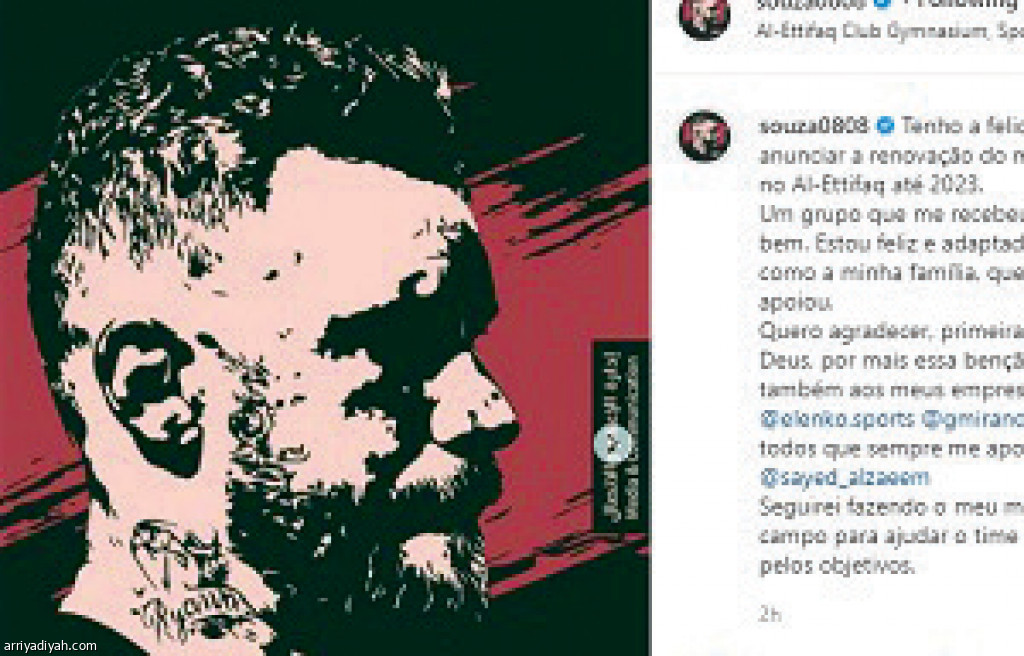Viewport: 1024px width, 656px height.
Task: Click the illustrated portrait post image
Action: [x=325, y=328]
